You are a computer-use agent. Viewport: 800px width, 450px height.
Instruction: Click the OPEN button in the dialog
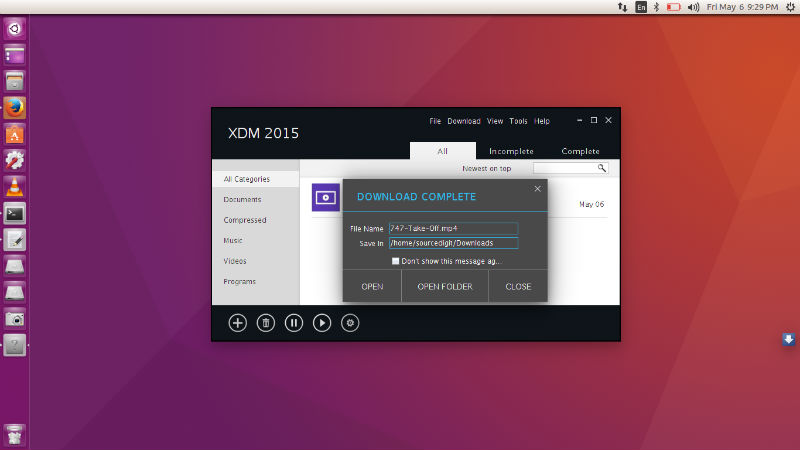pyautogui.click(x=372, y=287)
